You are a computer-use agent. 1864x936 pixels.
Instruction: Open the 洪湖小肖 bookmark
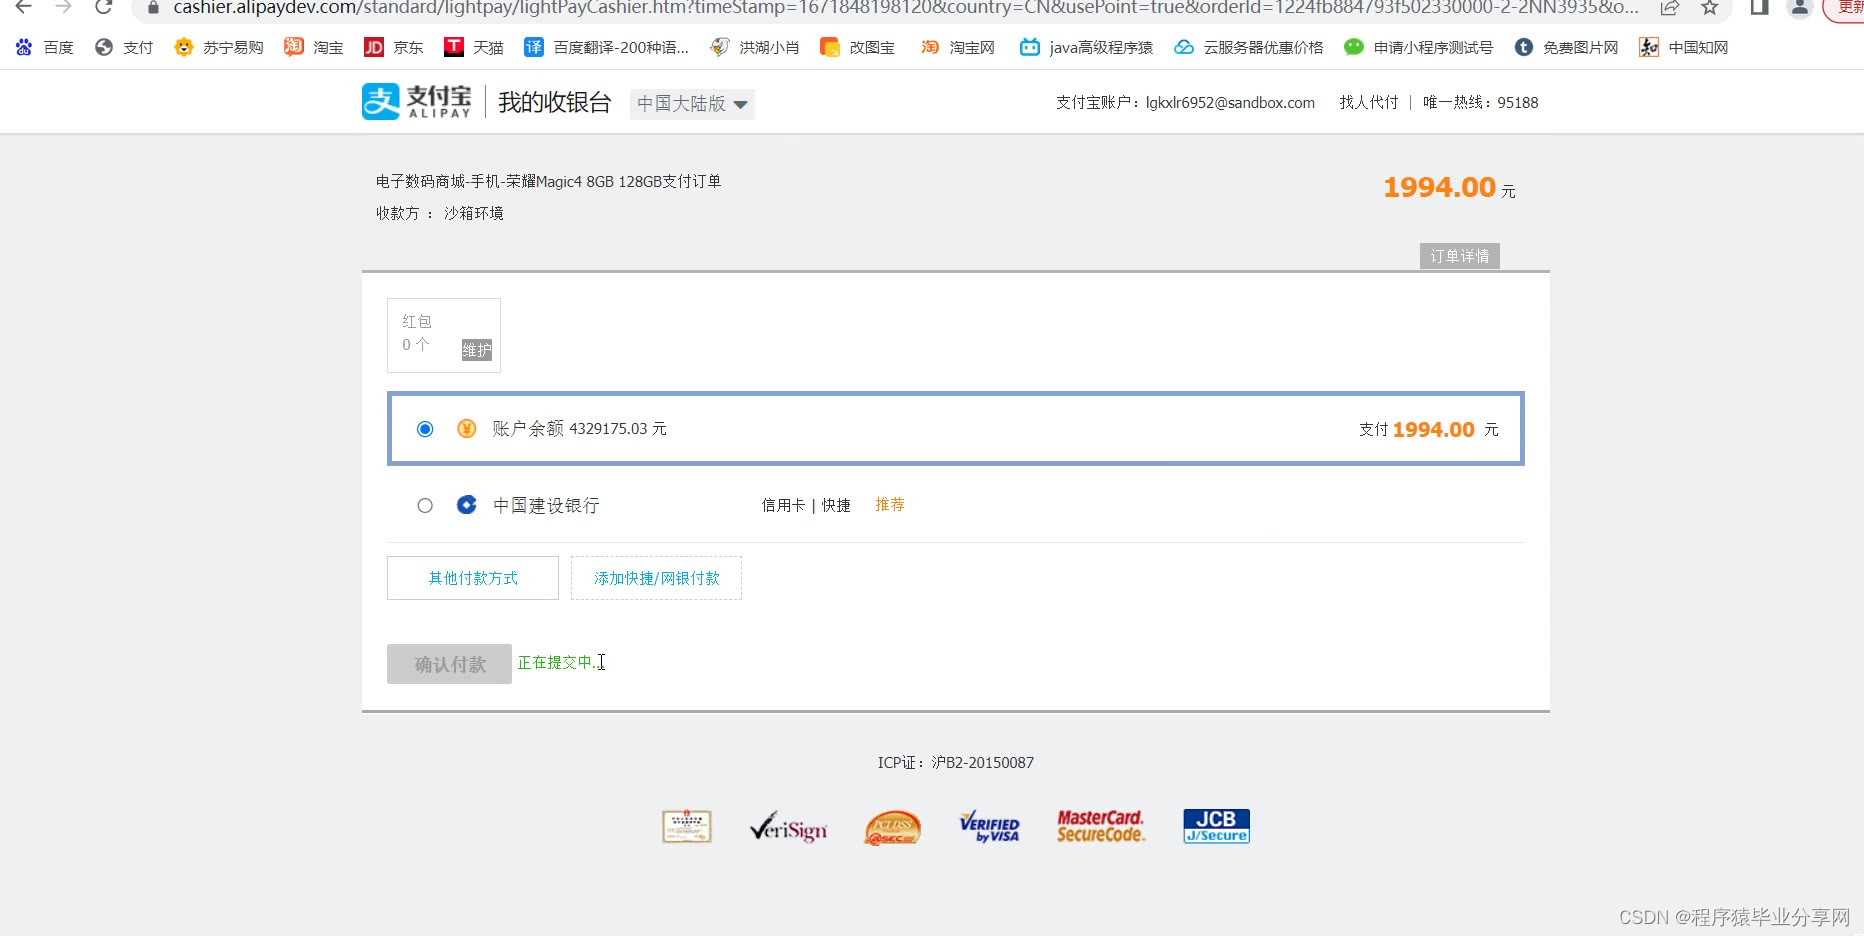(x=755, y=47)
